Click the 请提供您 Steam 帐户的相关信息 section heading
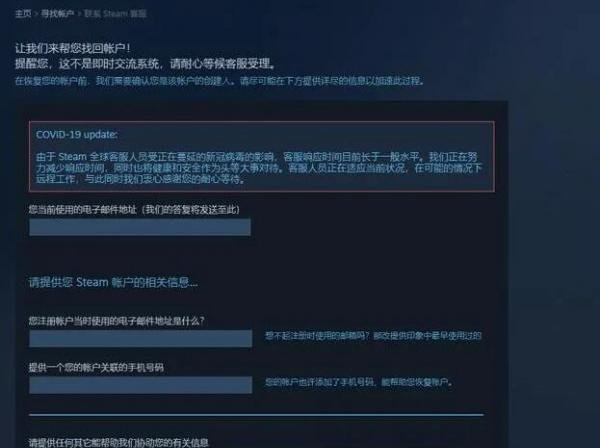This screenshot has width=600, height=448. [113, 282]
